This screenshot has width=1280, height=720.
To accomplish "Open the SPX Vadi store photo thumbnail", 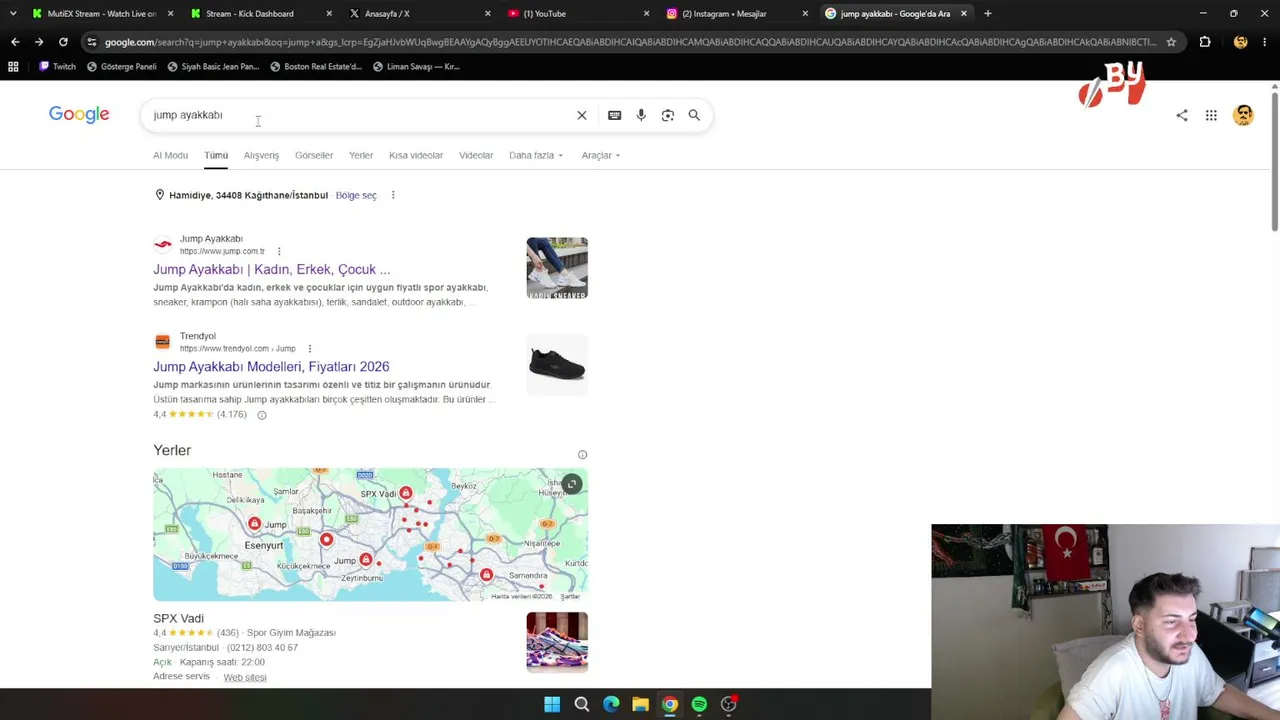I will 557,642.
